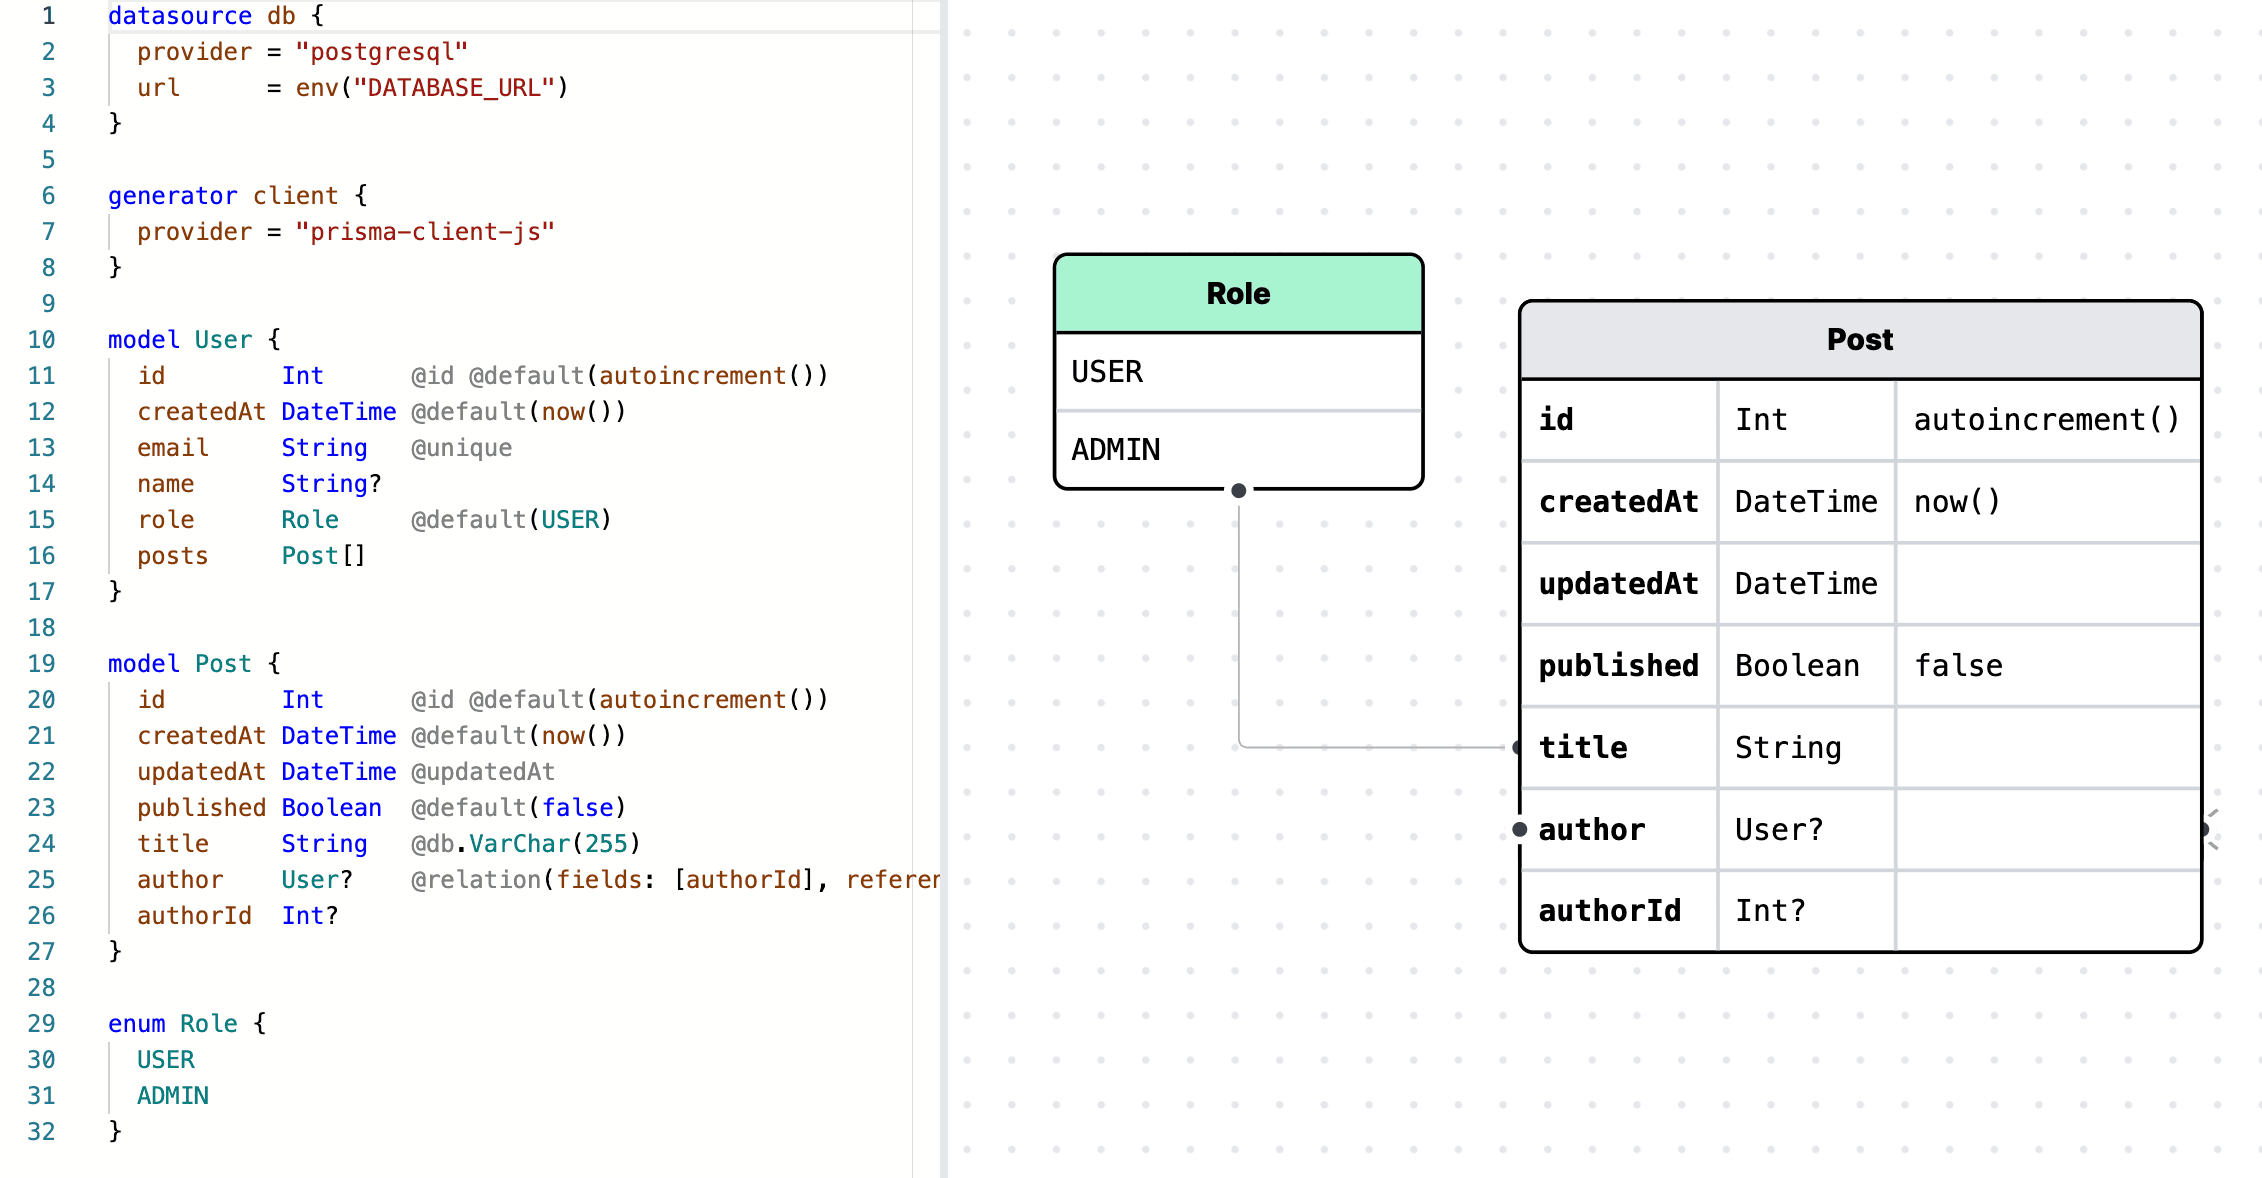Select the Post model header

pos(1859,340)
